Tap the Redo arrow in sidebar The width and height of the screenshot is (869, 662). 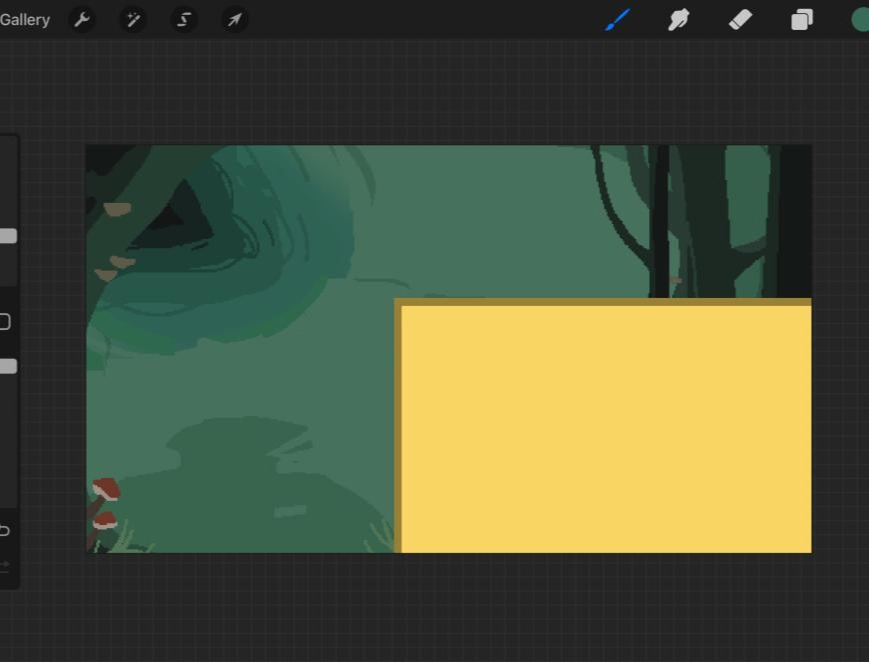pyautogui.click(x=5, y=565)
